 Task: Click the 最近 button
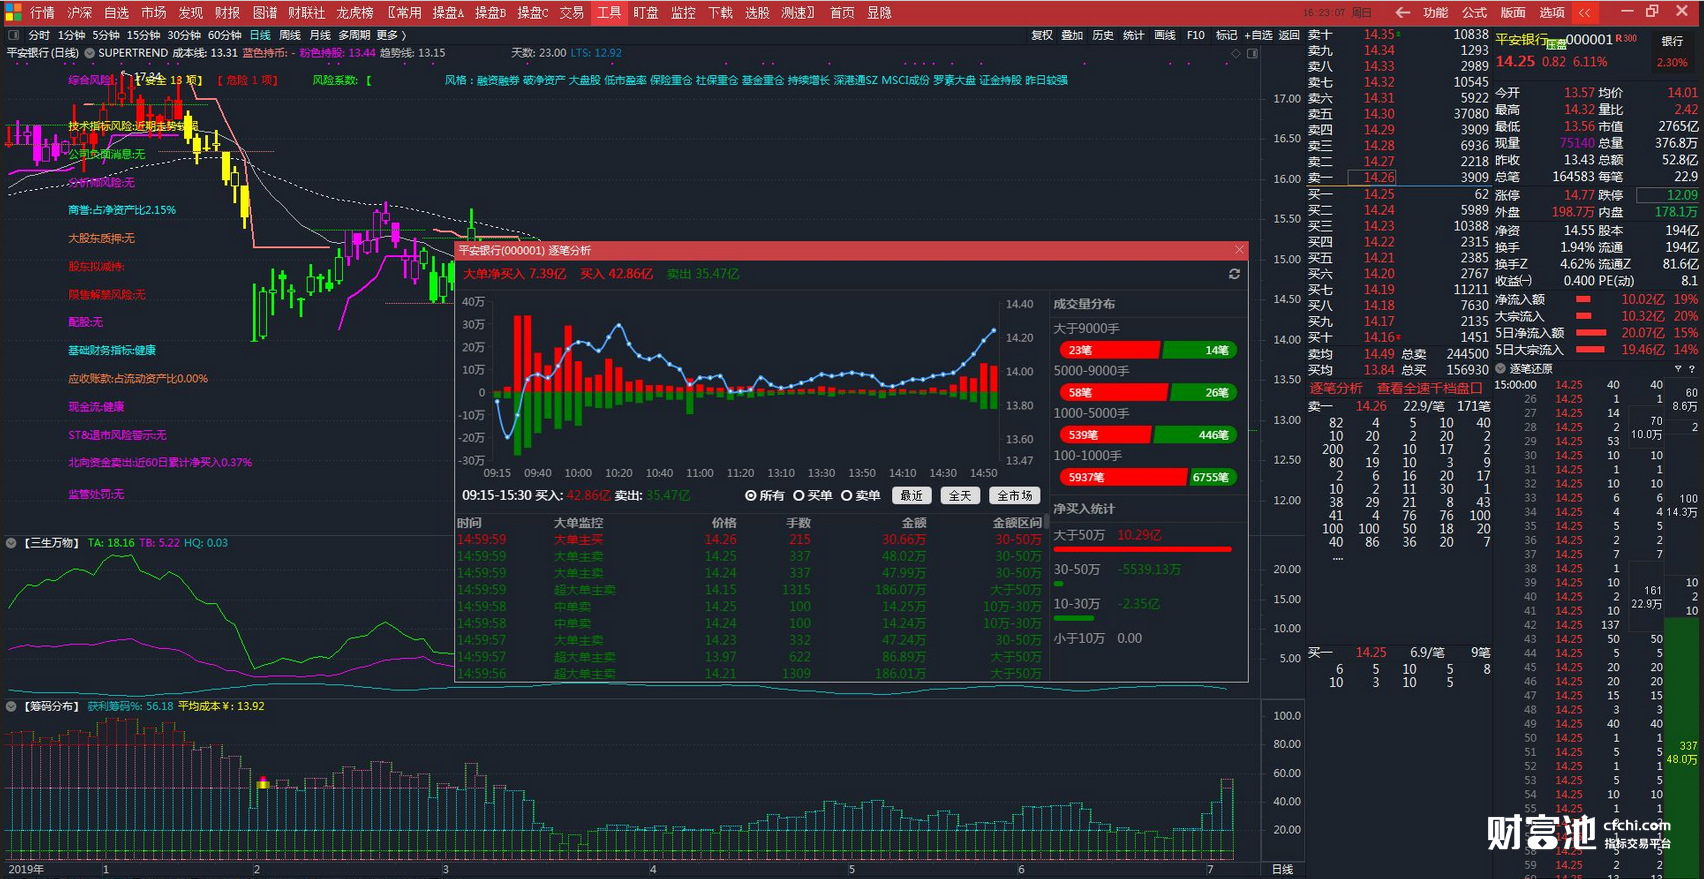coord(912,496)
